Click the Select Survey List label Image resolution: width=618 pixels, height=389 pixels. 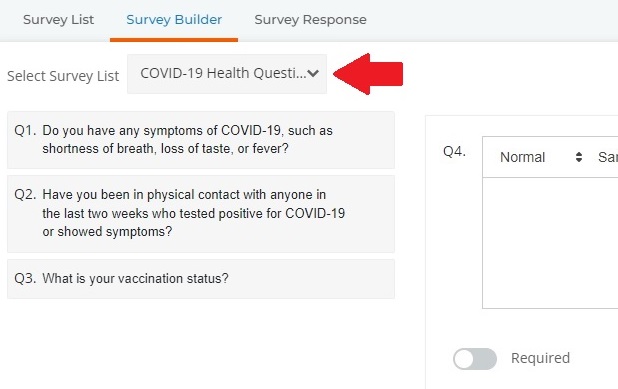click(63, 76)
